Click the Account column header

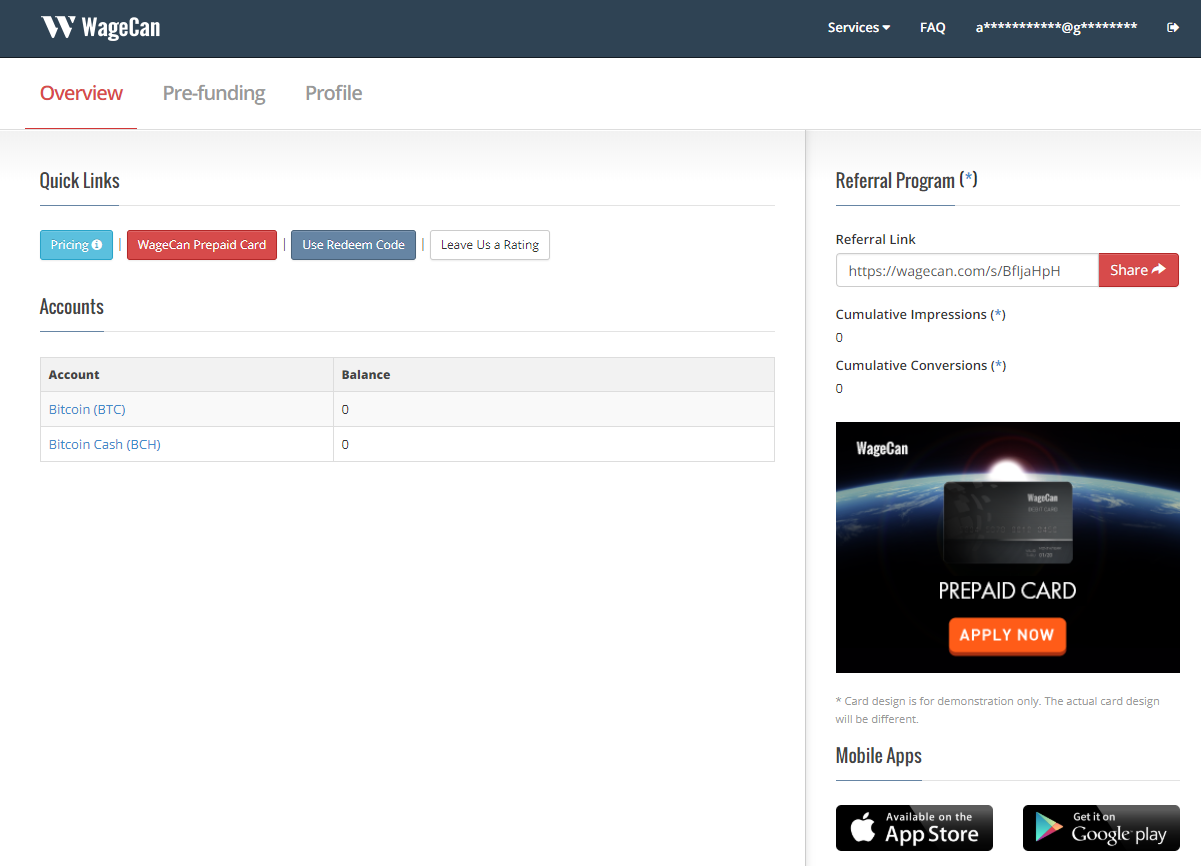tap(187, 375)
